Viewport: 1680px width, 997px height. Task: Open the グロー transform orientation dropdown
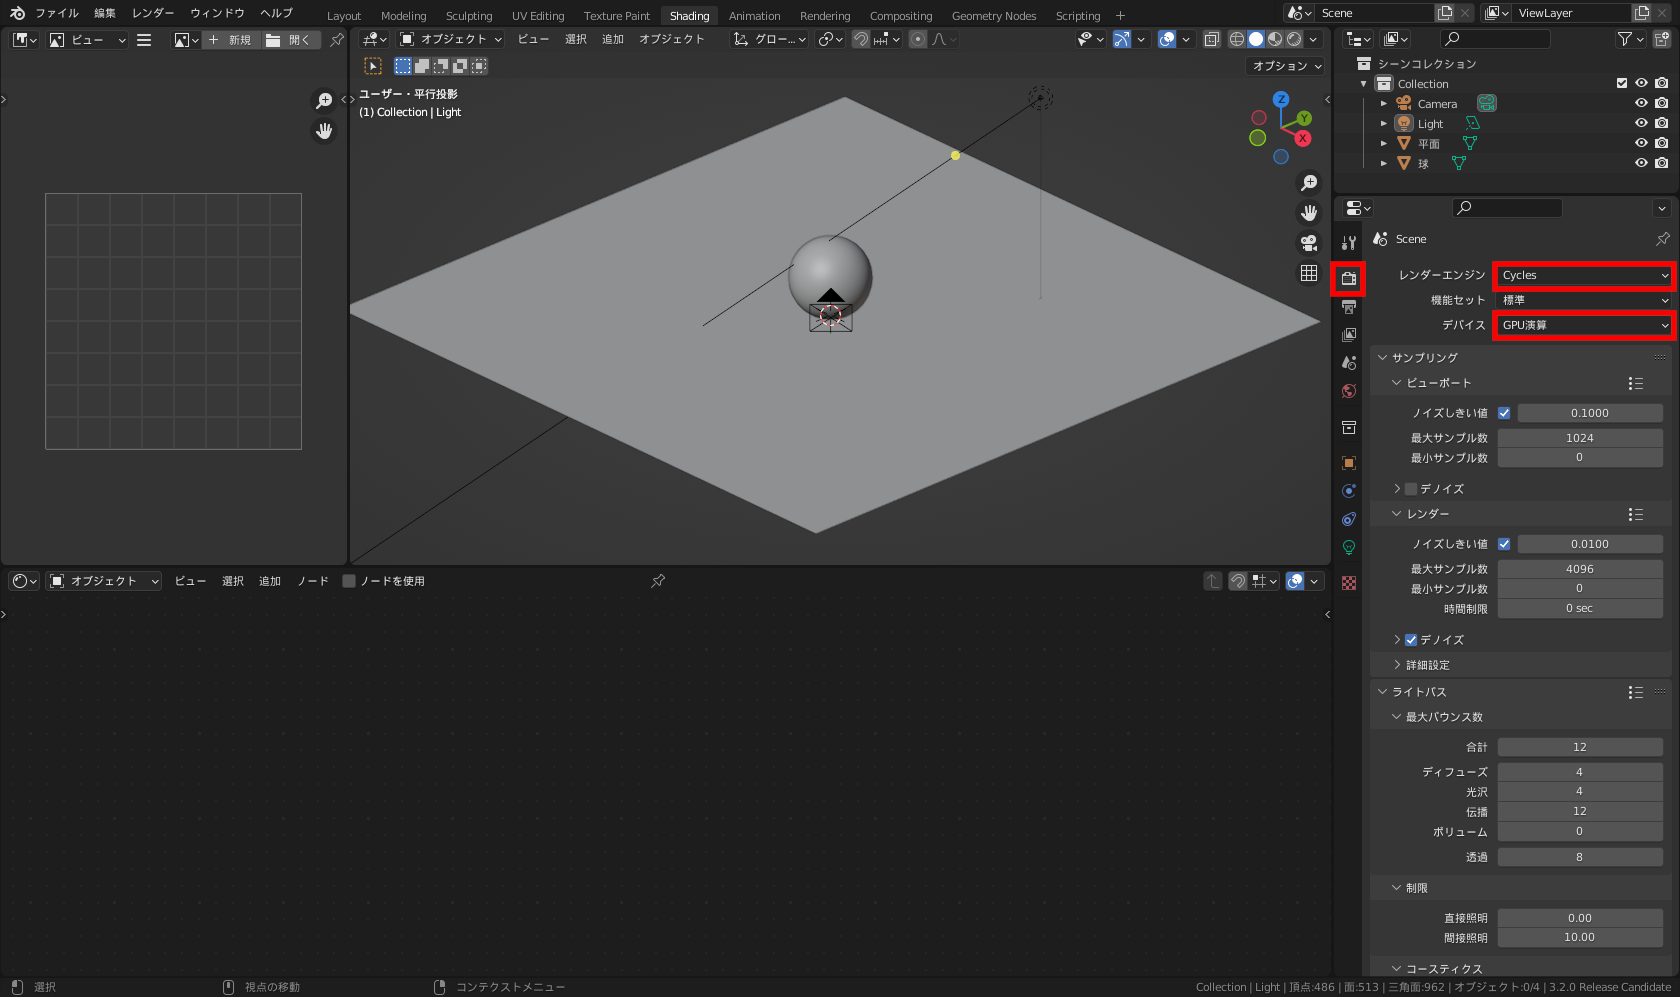(769, 39)
